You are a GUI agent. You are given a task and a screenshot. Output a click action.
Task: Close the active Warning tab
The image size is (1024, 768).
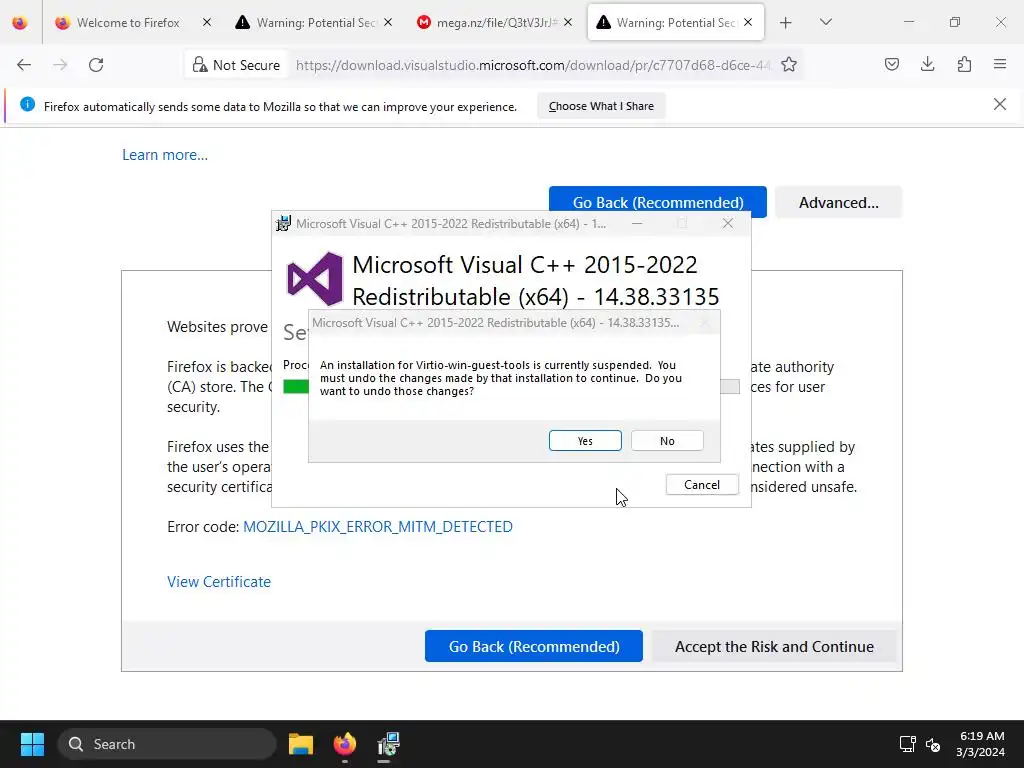click(748, 22)
